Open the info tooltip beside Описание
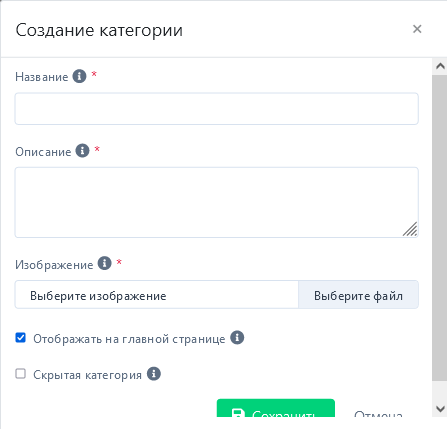This screenshot has height=429, width=447. pos(82,151)
